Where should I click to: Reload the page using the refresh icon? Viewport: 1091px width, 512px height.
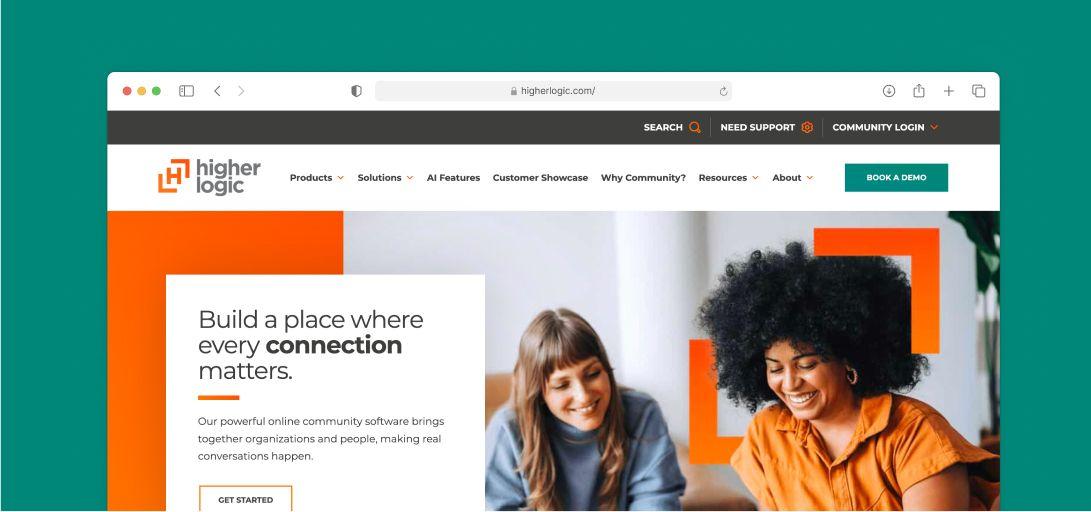[x=723, y=91]
